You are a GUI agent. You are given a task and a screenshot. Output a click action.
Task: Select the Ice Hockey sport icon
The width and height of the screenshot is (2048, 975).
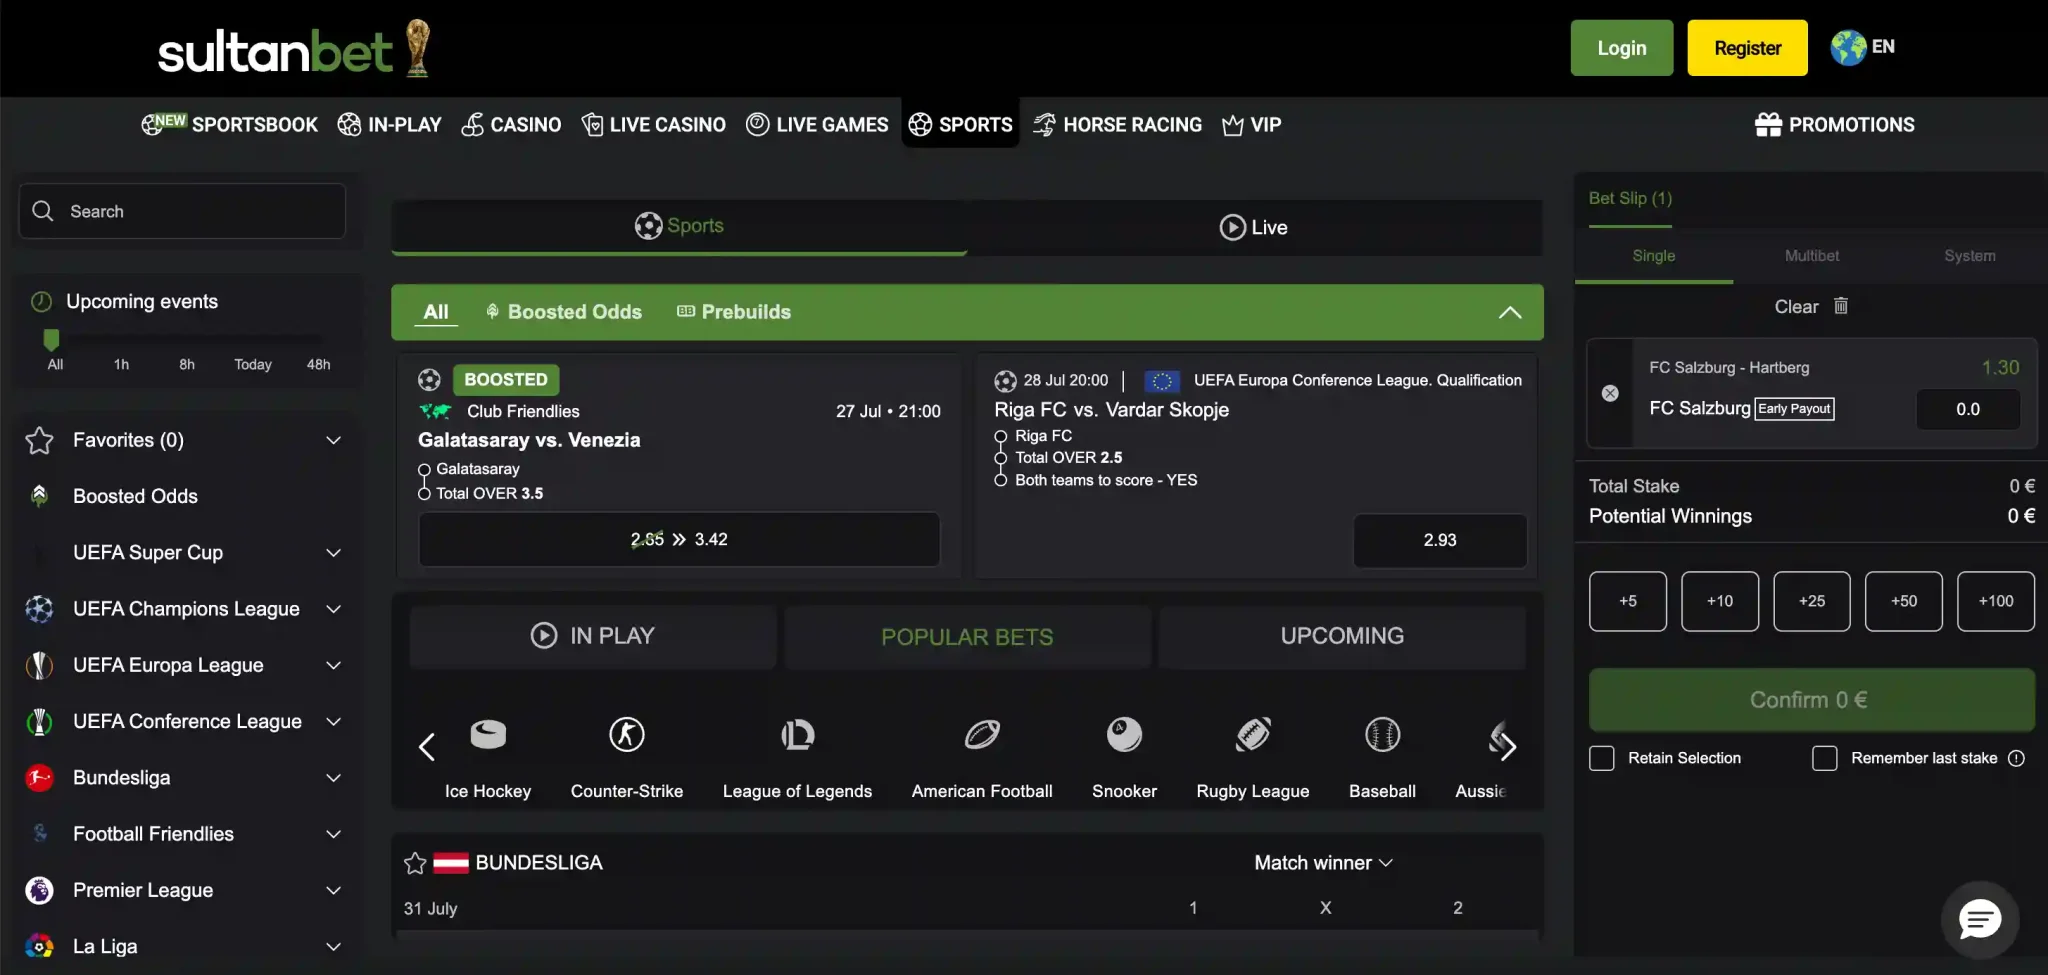[488, 735]
